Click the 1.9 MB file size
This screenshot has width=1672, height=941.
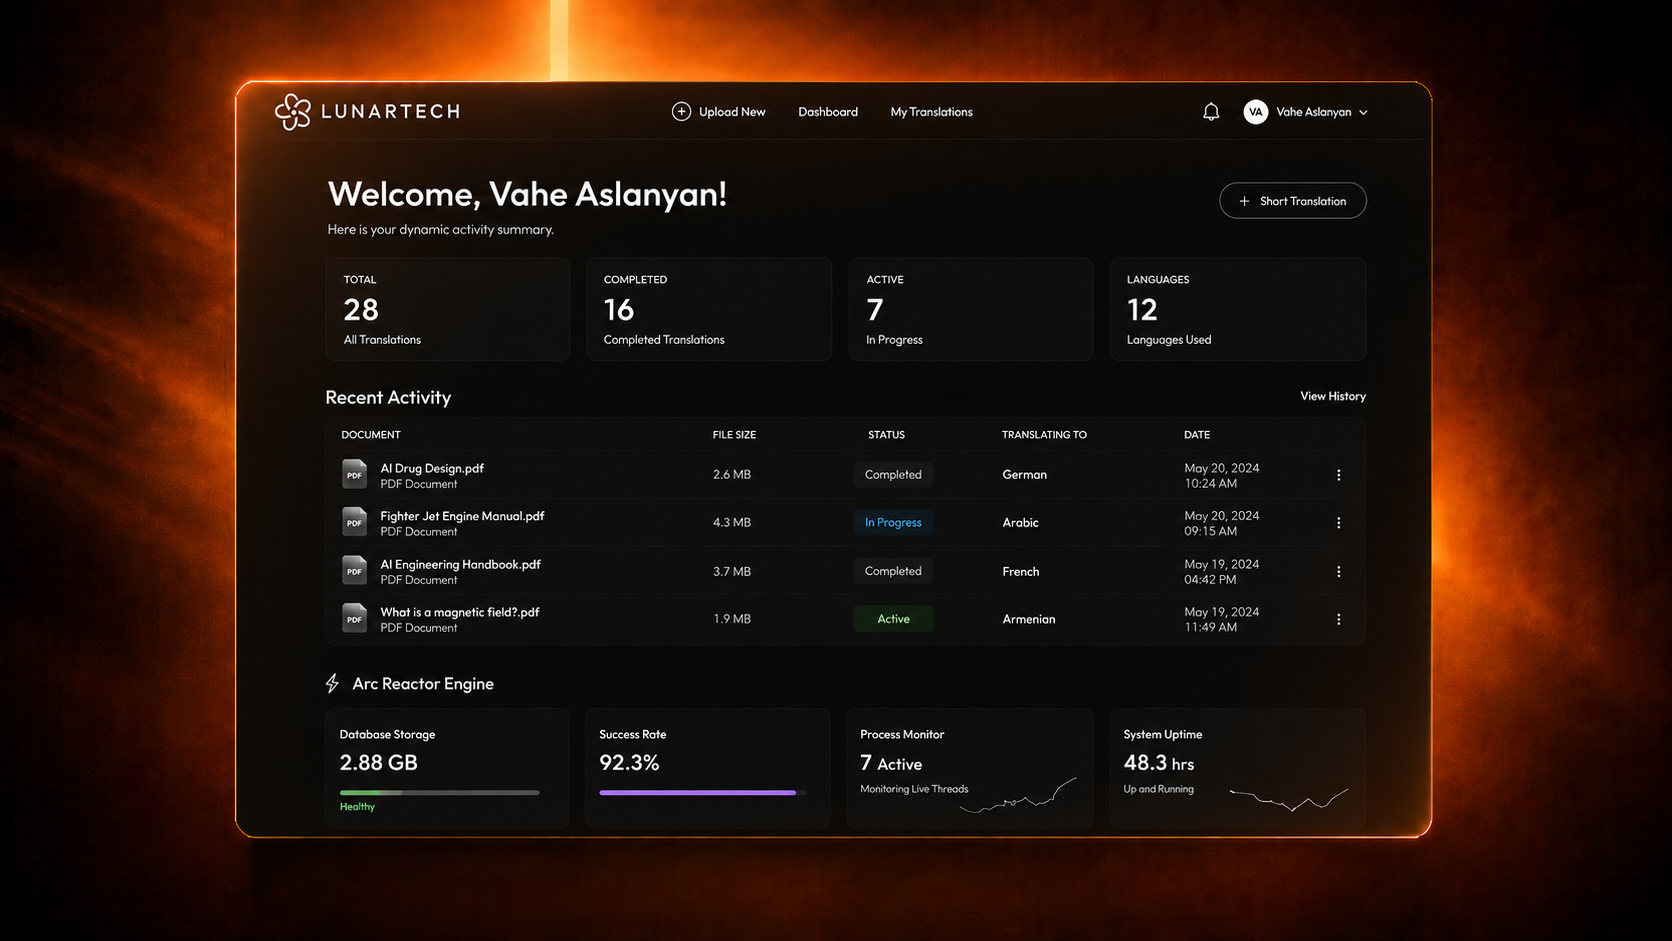(x=732, y=619)
